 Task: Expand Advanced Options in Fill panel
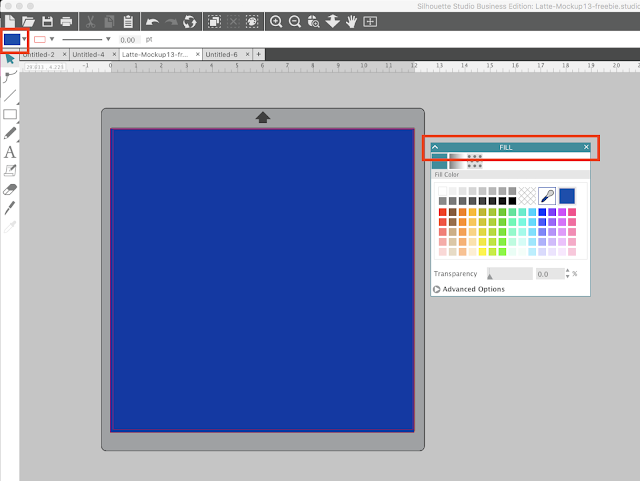click(469, 289)
